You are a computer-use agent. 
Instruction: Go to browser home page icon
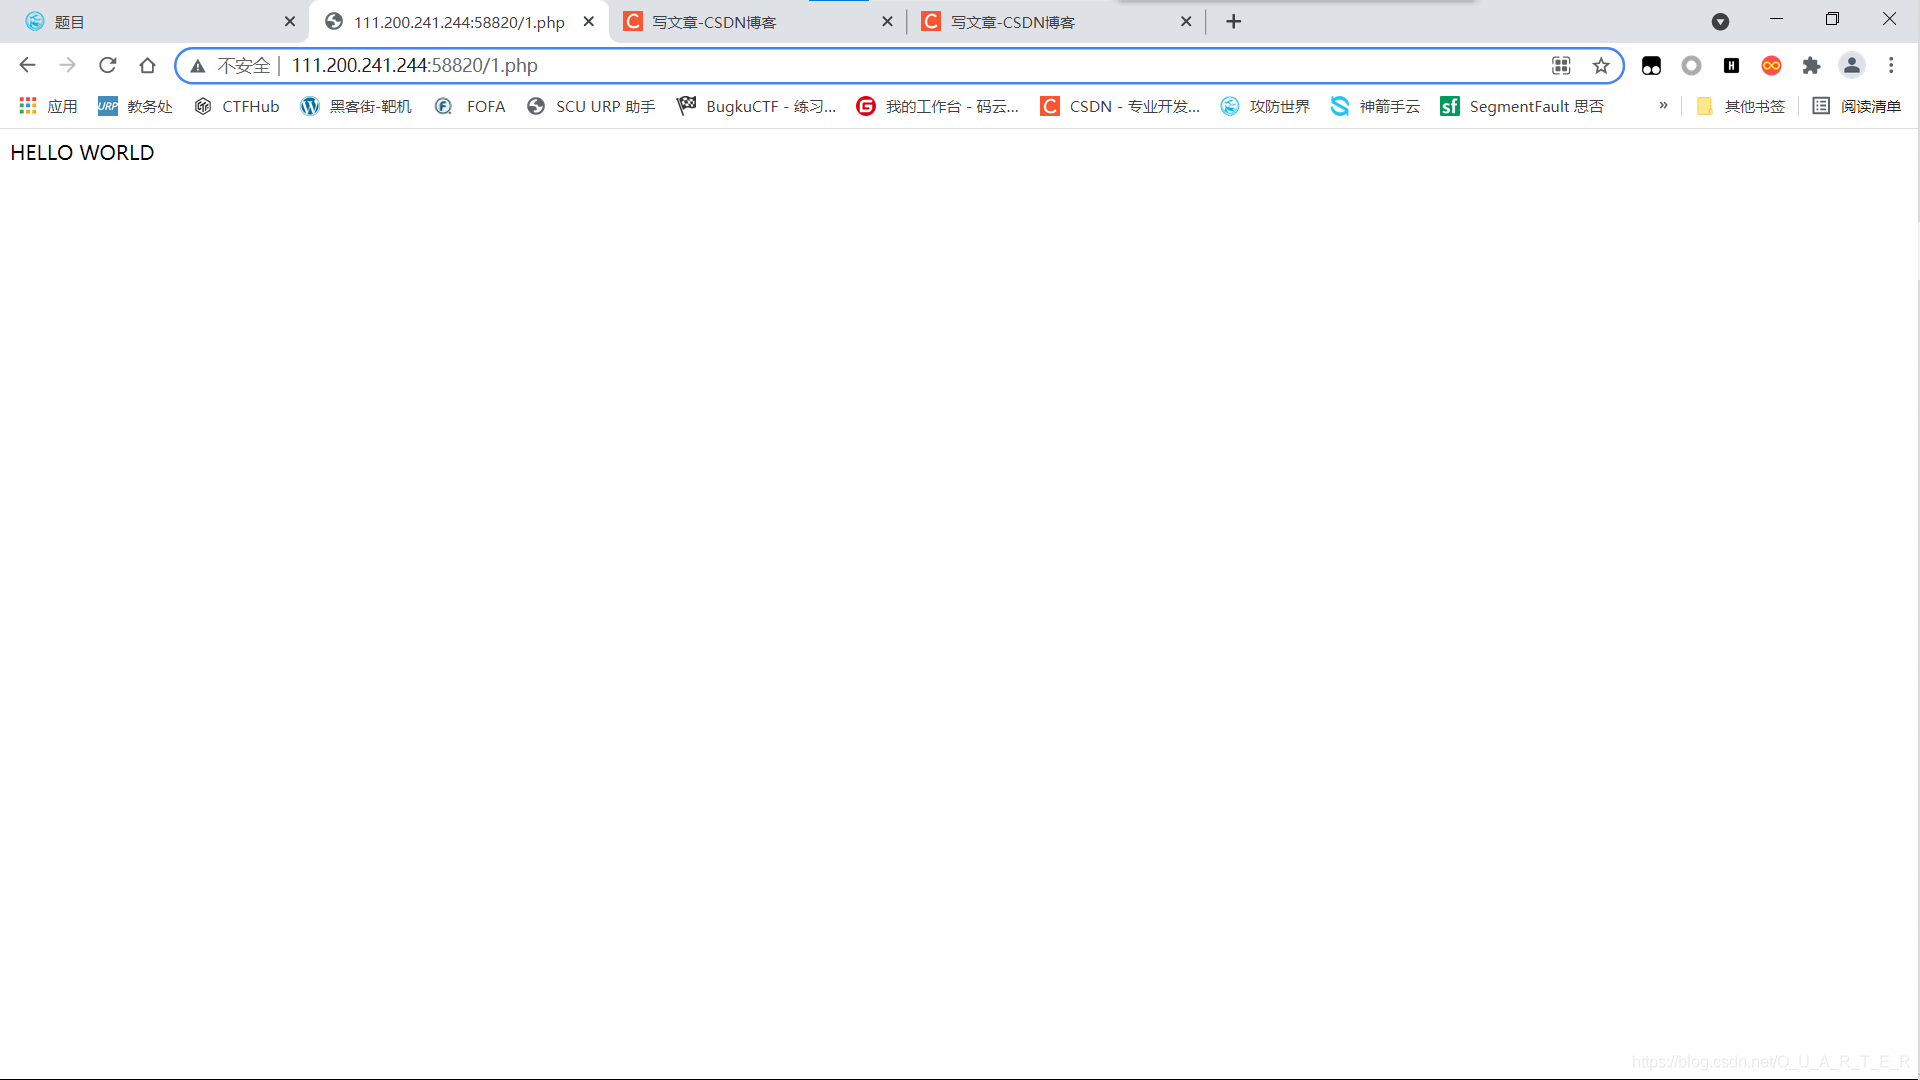tap(148, 65)
